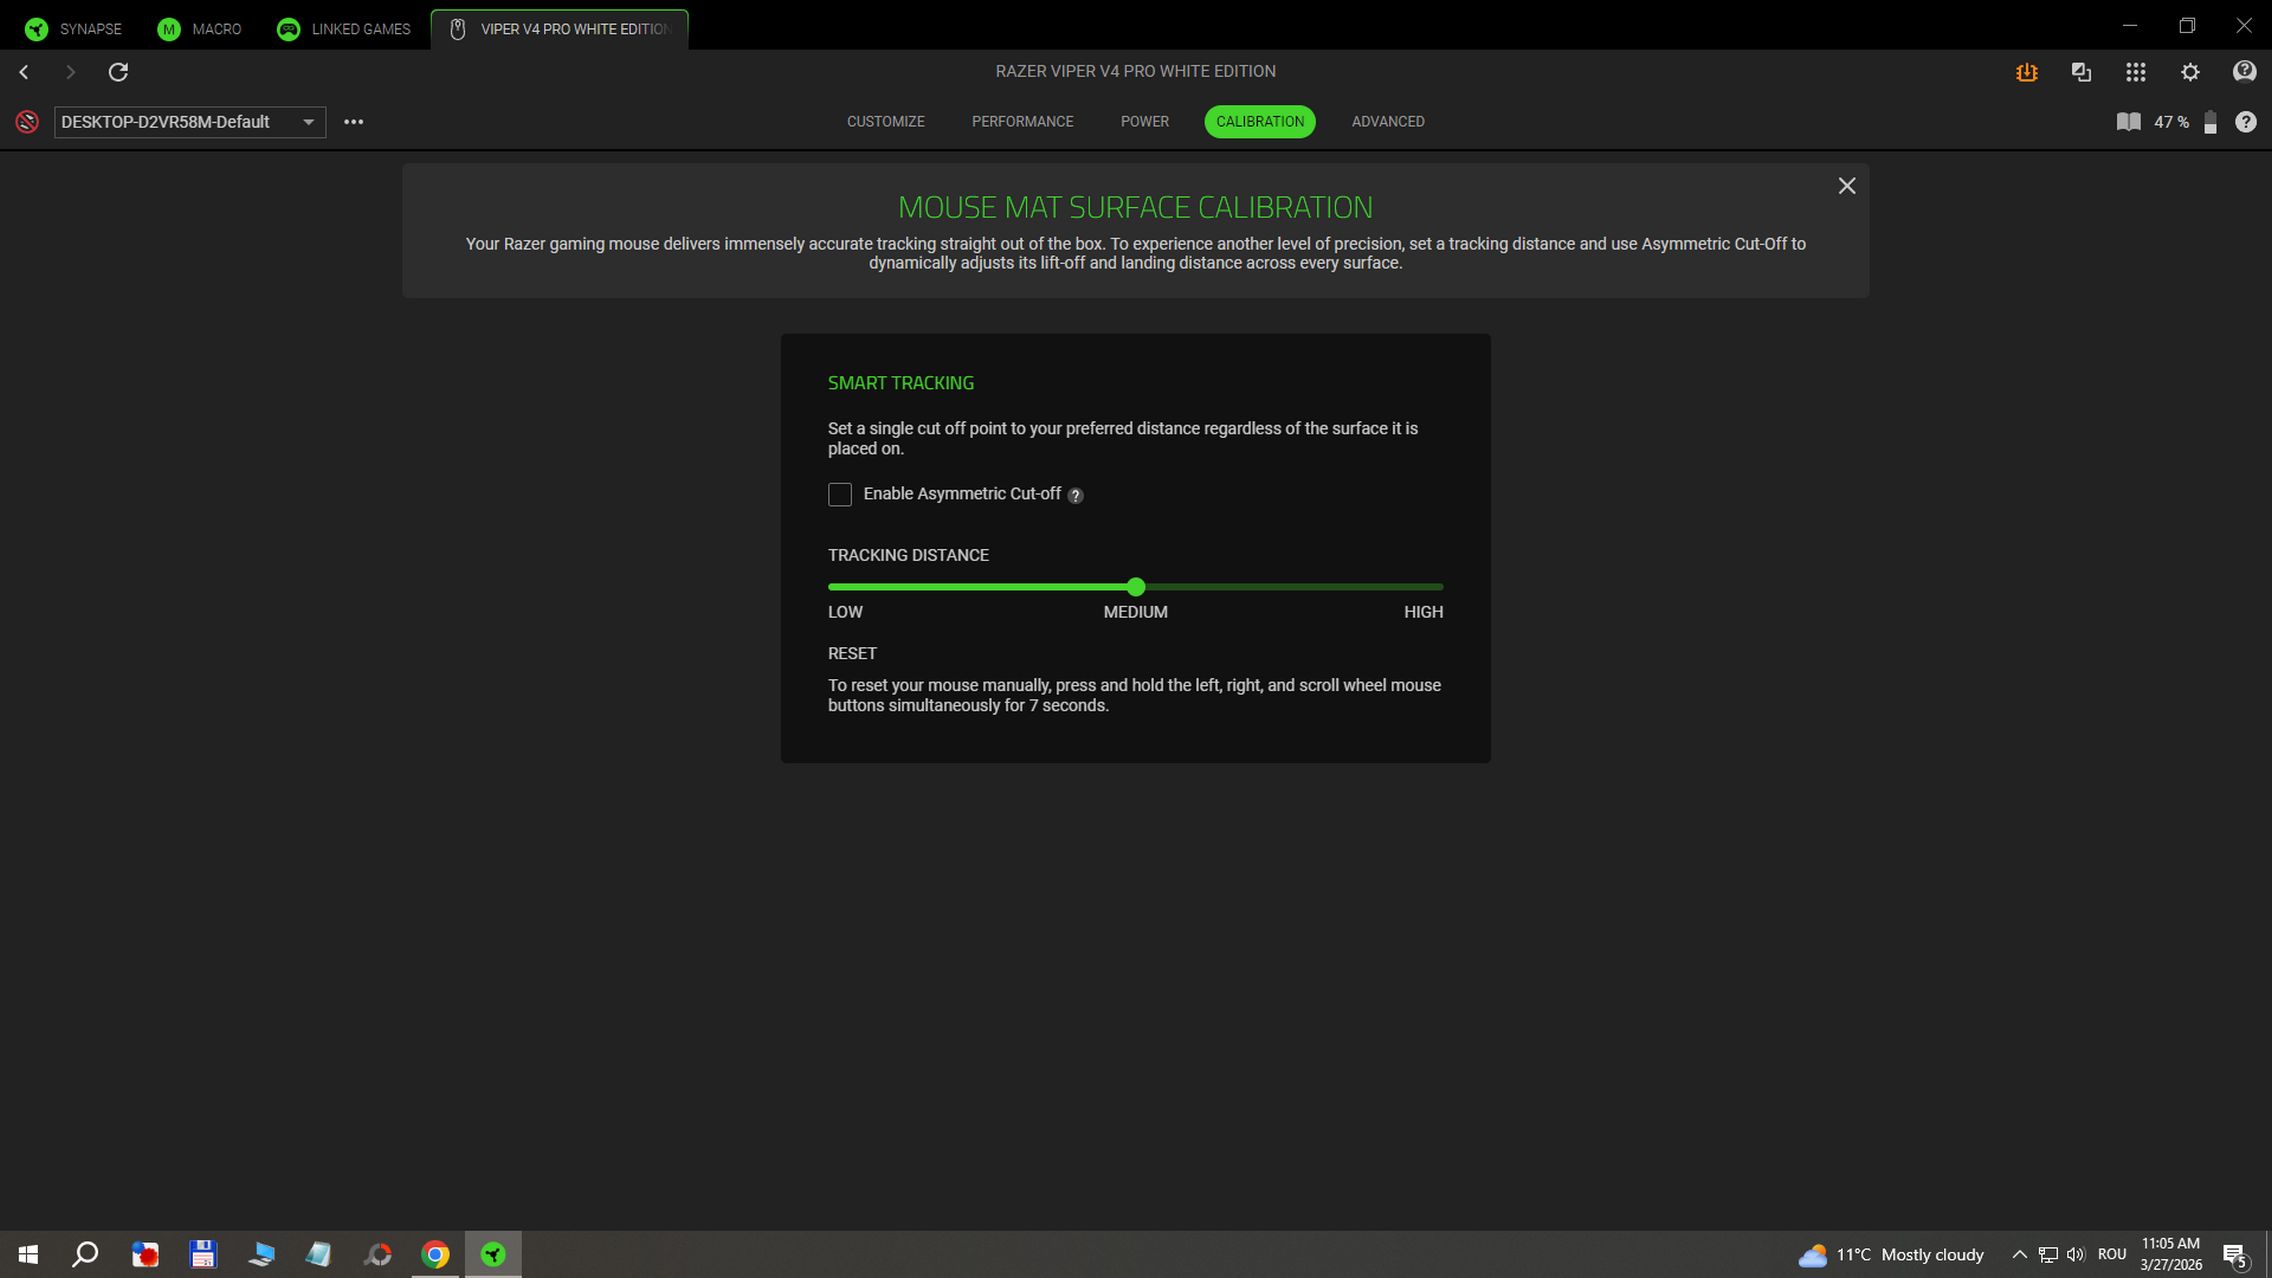Open the modules grid icon
The height and width of the screenshot is (1278, 2272).
pos(2135,72)
